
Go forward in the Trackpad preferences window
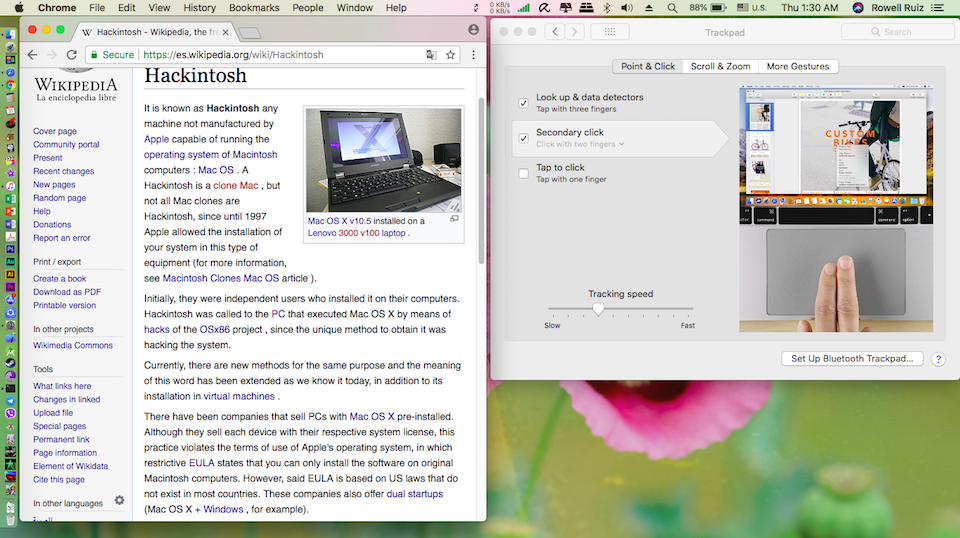(x=574, y=32)
